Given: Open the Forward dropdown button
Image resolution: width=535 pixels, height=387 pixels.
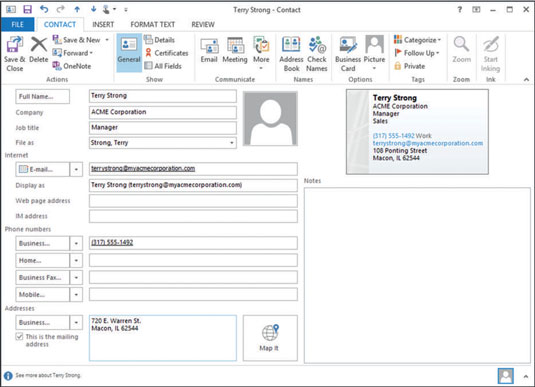Looking at the screenshot, I should tap(73, 53).
